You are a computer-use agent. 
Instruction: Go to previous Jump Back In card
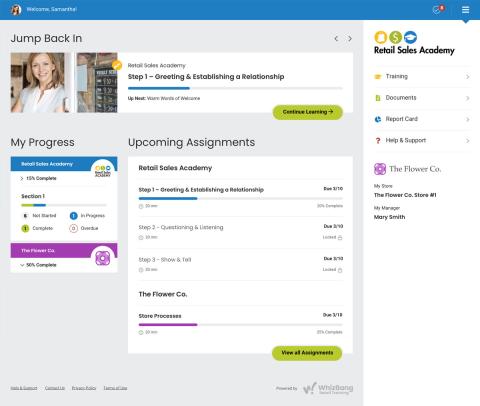[336, 39]
